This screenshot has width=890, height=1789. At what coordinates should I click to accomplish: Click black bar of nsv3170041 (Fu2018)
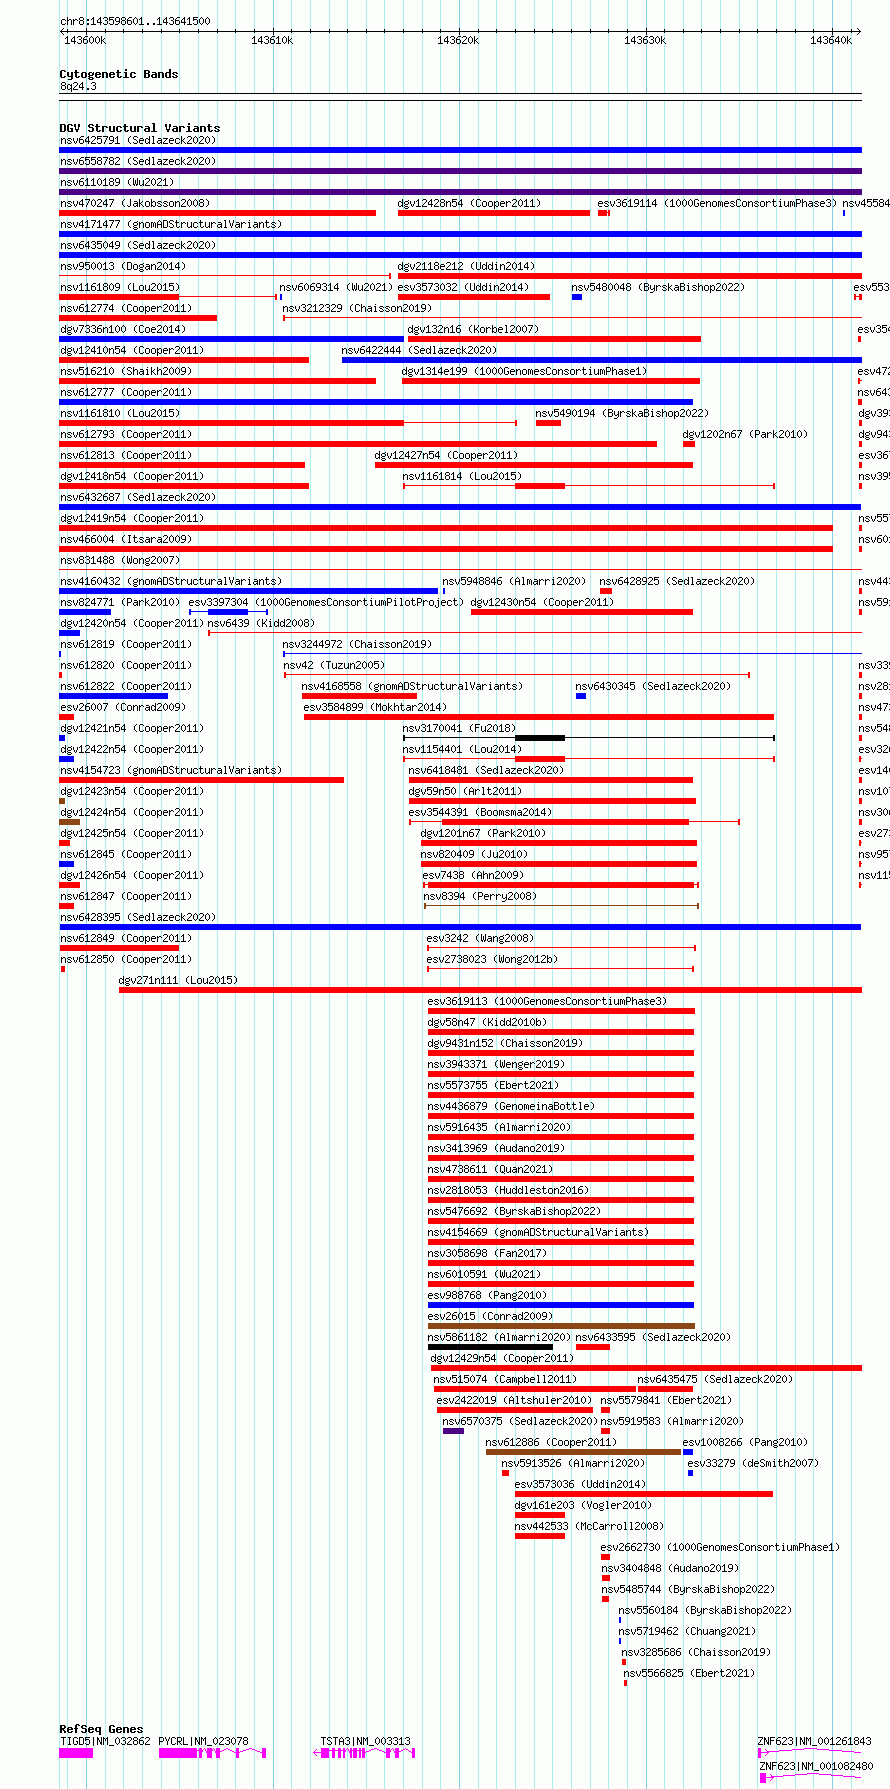[x=540, y=738]
